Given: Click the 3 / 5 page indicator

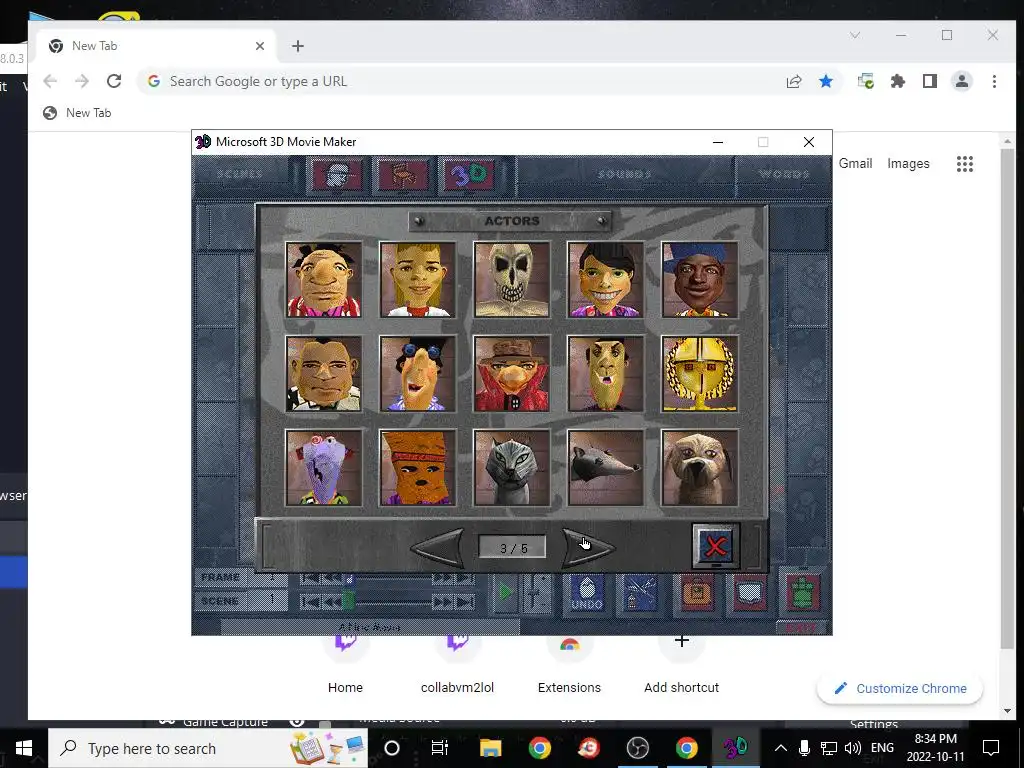Looking at the screenshot, I should pos(513,547).
